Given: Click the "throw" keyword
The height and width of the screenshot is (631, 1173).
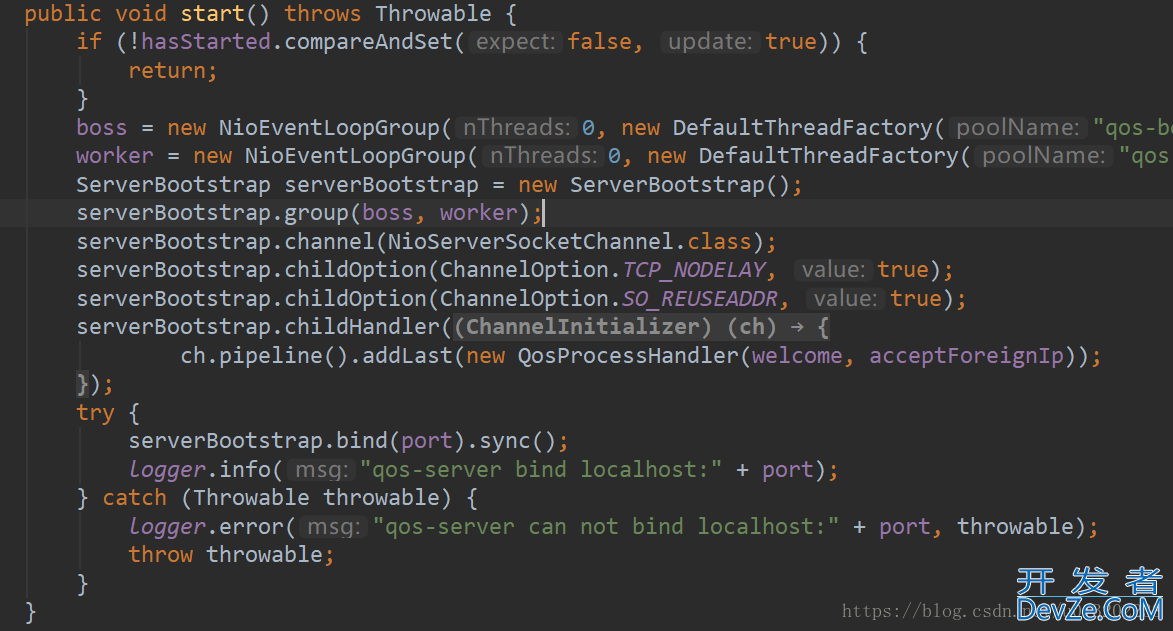Looking at the screenshot, I should coord(160,555).
